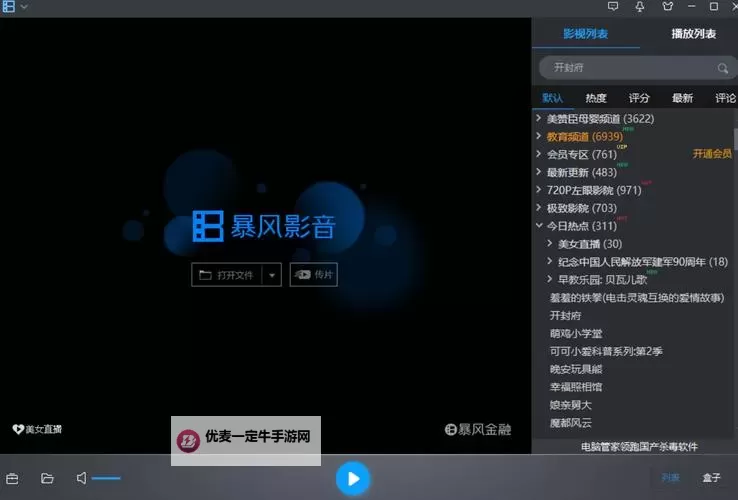Expand the 会员专区 (761) category
Viewport: 738px width, 500px height.
(x=539, y=154)
